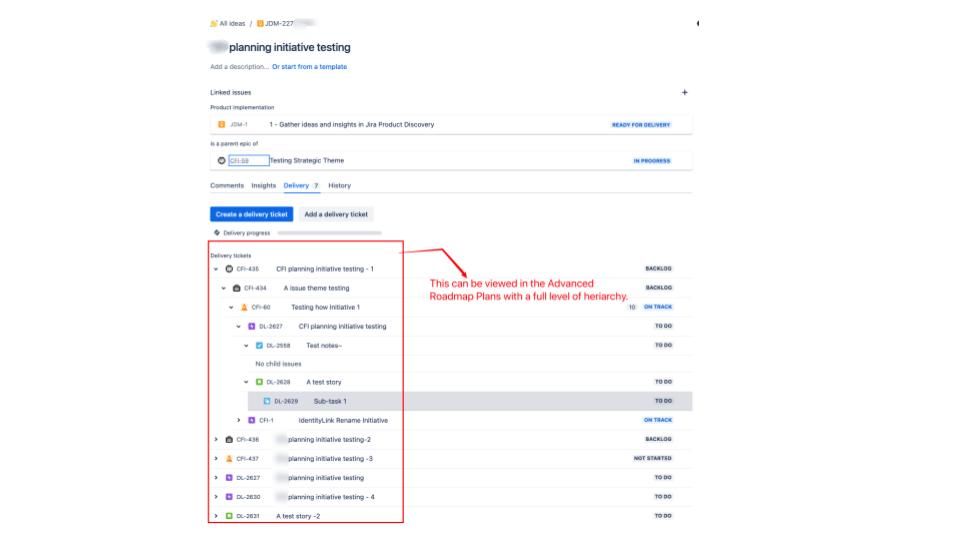The height and width of the screenshot is (540, 960).
Task: Click the All ideas breadcrumb icon
Action: tap(214, 24)
